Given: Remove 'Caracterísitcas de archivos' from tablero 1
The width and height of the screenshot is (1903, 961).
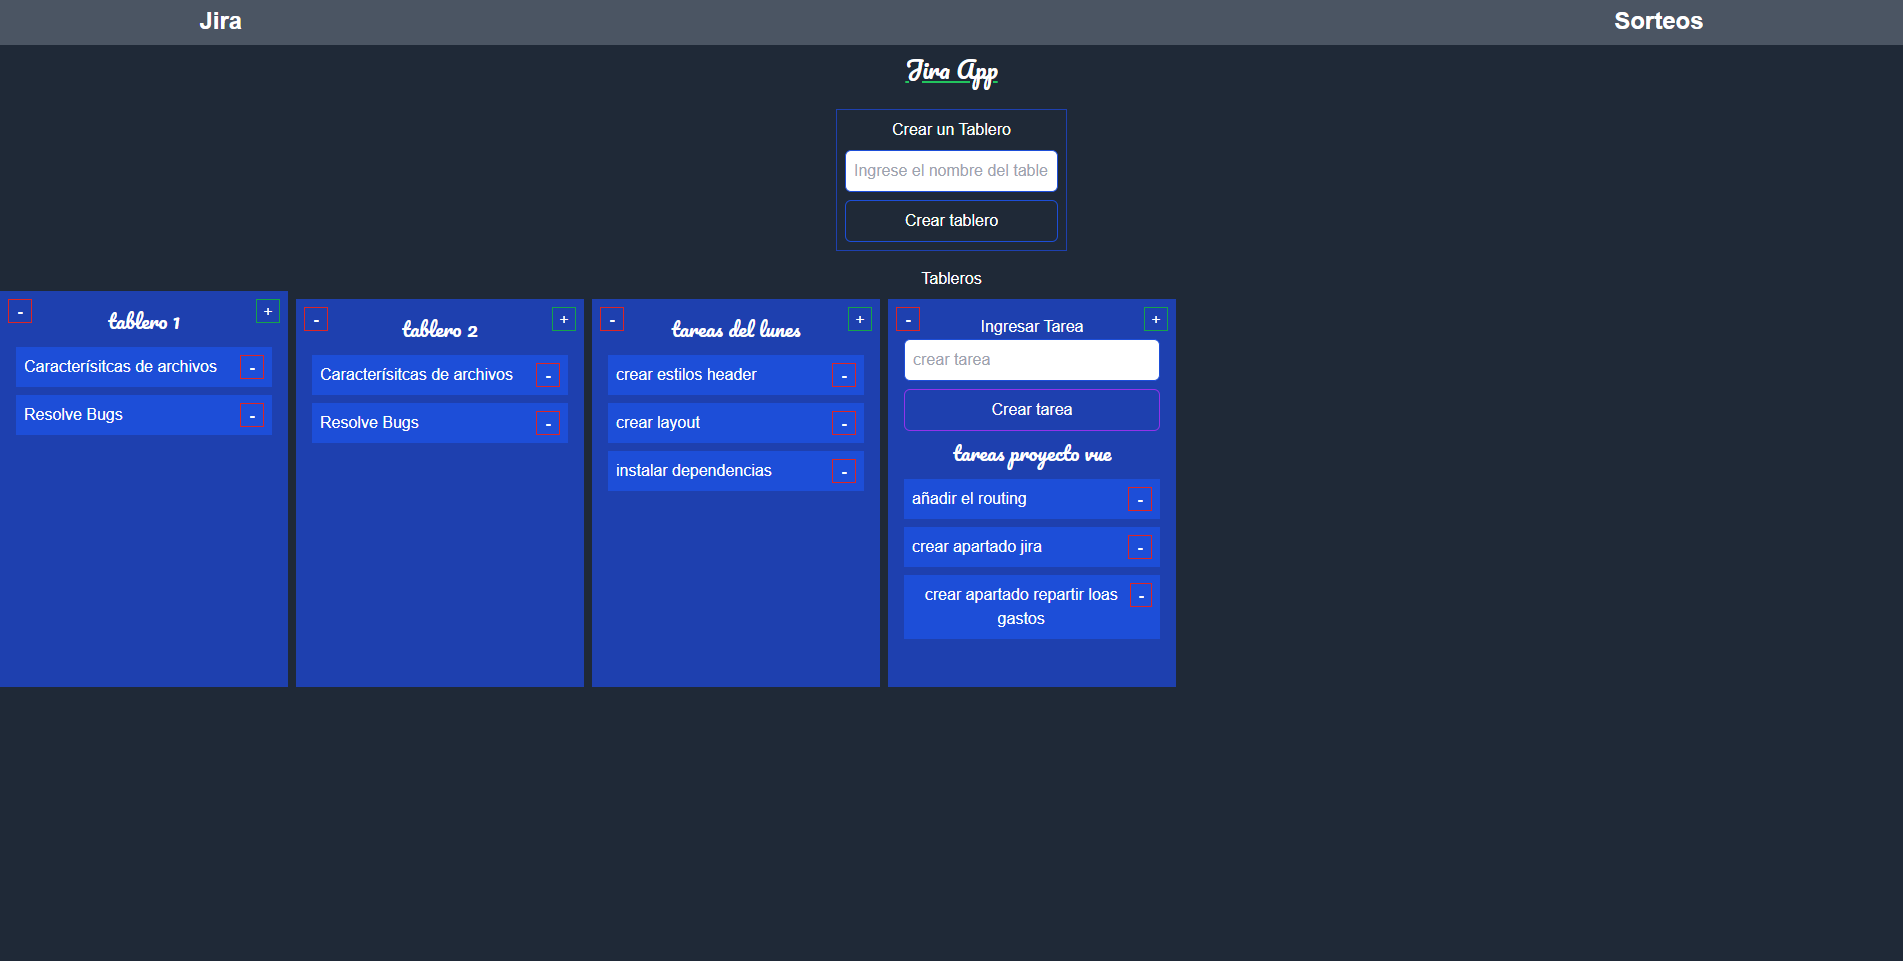Looking at the screenshot, I should click(252, 367).
